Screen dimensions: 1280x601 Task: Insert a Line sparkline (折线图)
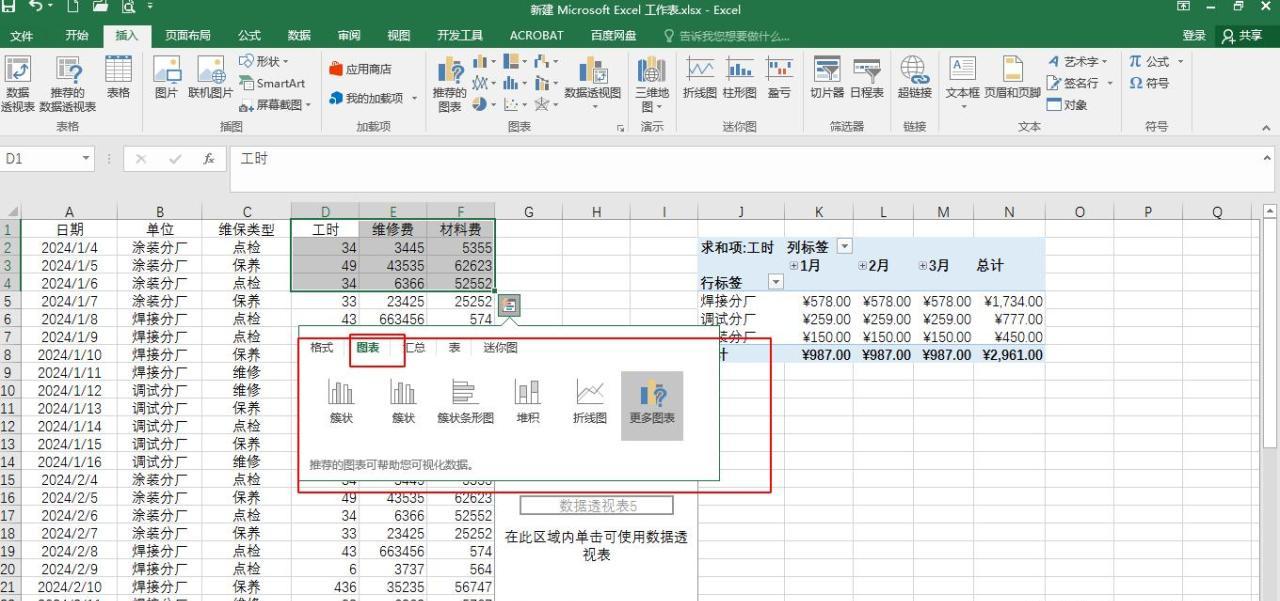pyautogui.click(x=700, y=78)
